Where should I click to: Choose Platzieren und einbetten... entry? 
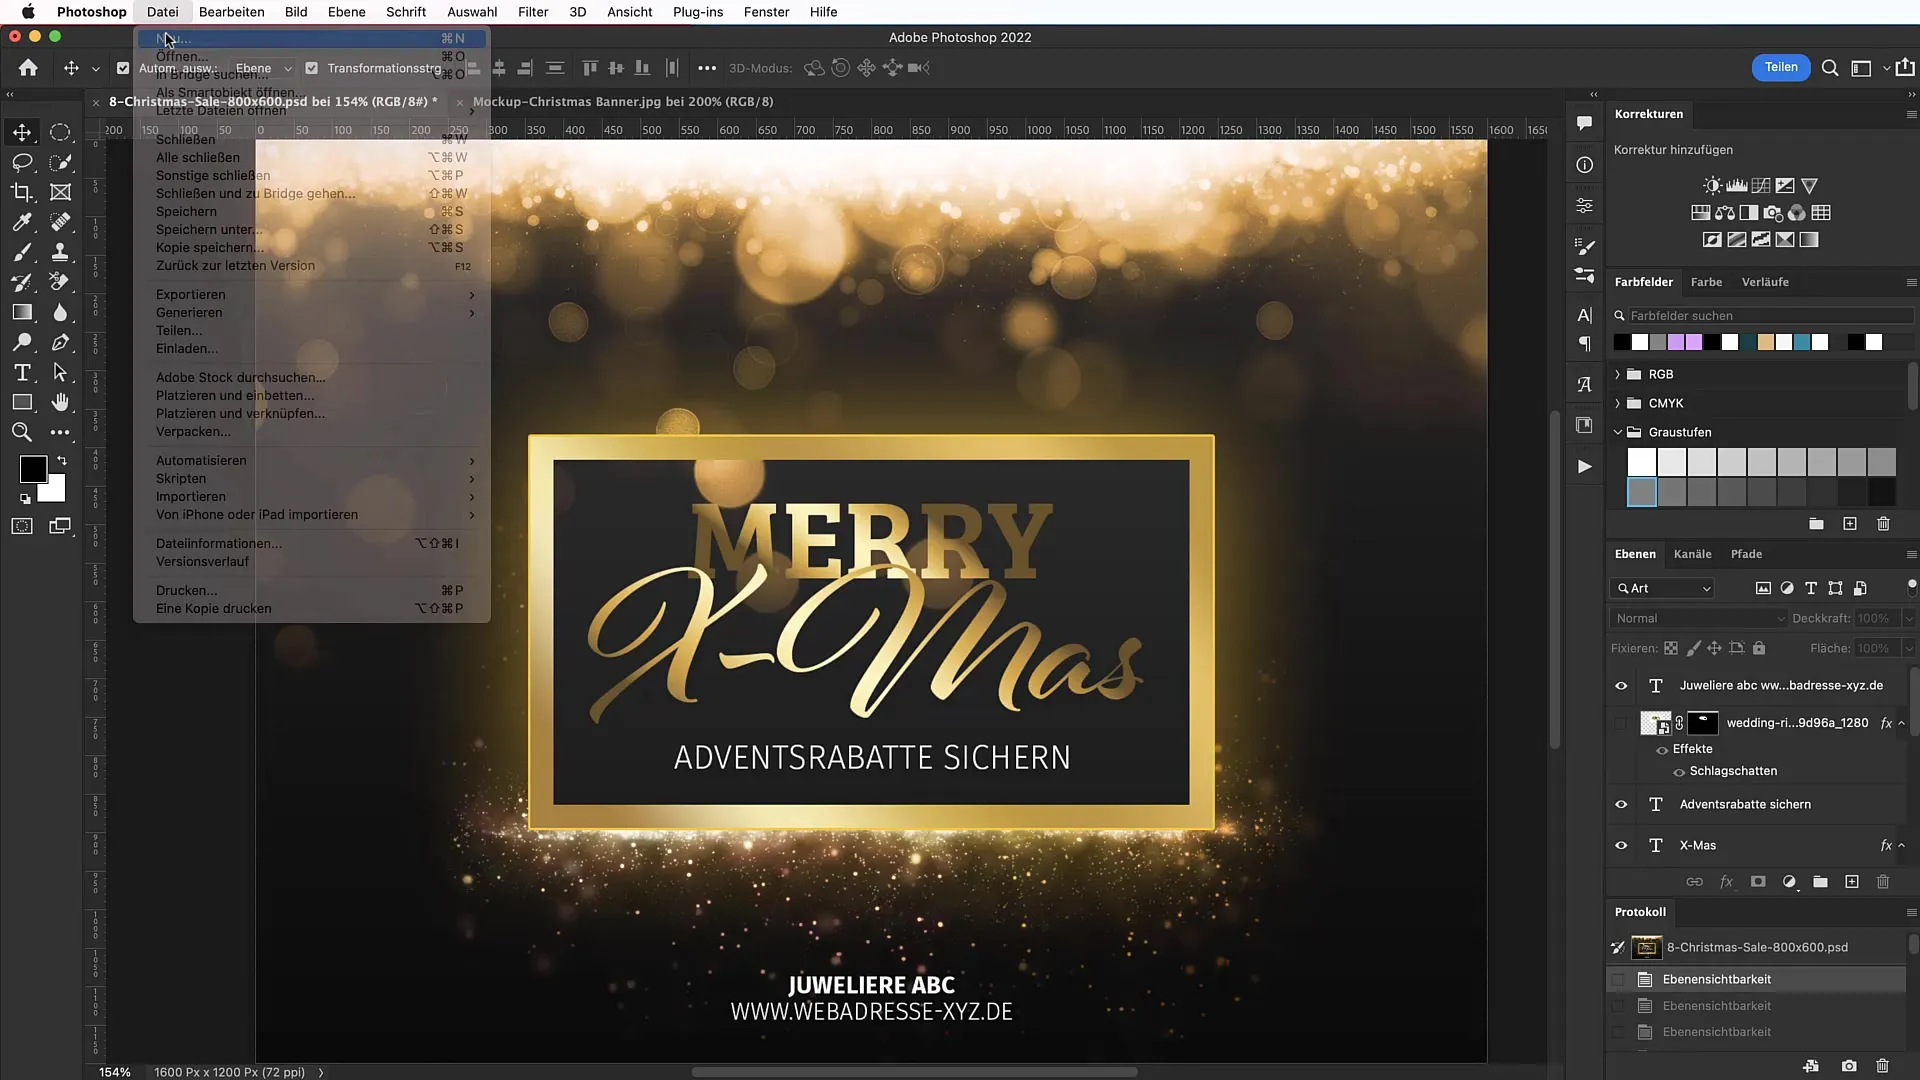(x=313, y=396)
